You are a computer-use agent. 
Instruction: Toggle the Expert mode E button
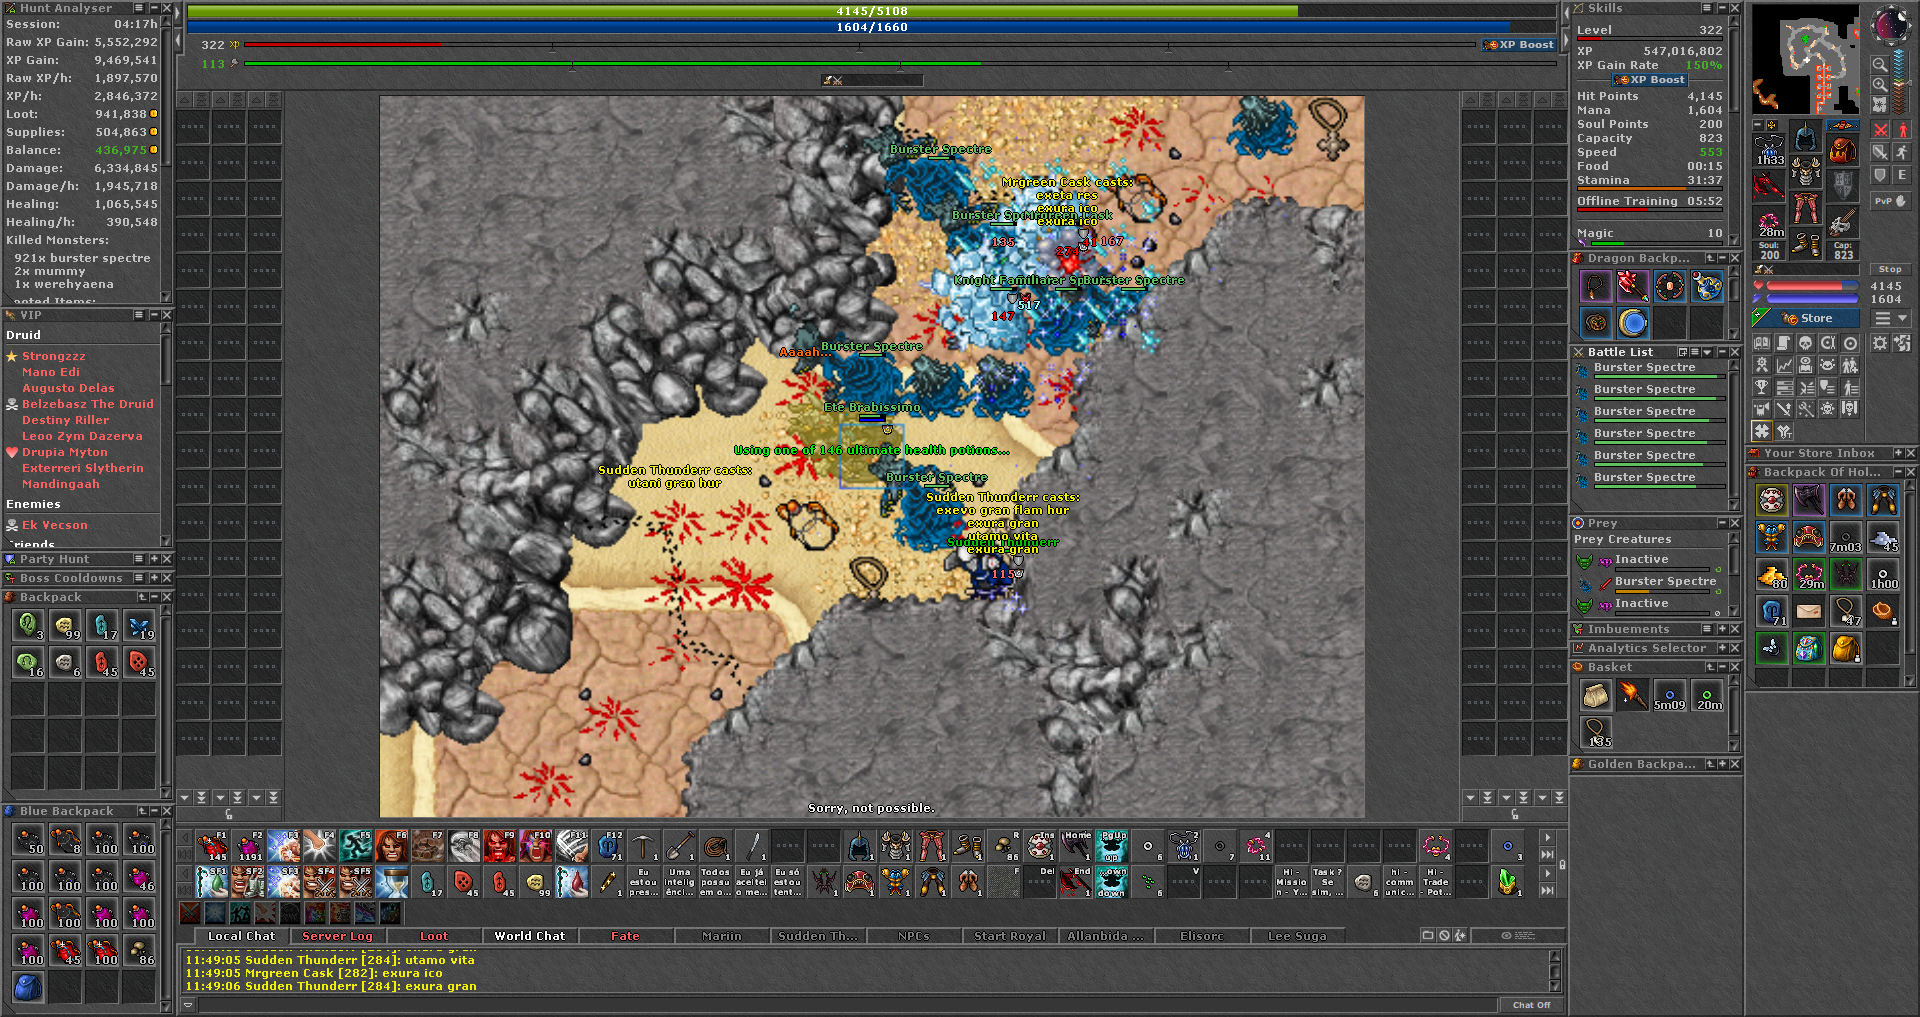pos(1902,175)
